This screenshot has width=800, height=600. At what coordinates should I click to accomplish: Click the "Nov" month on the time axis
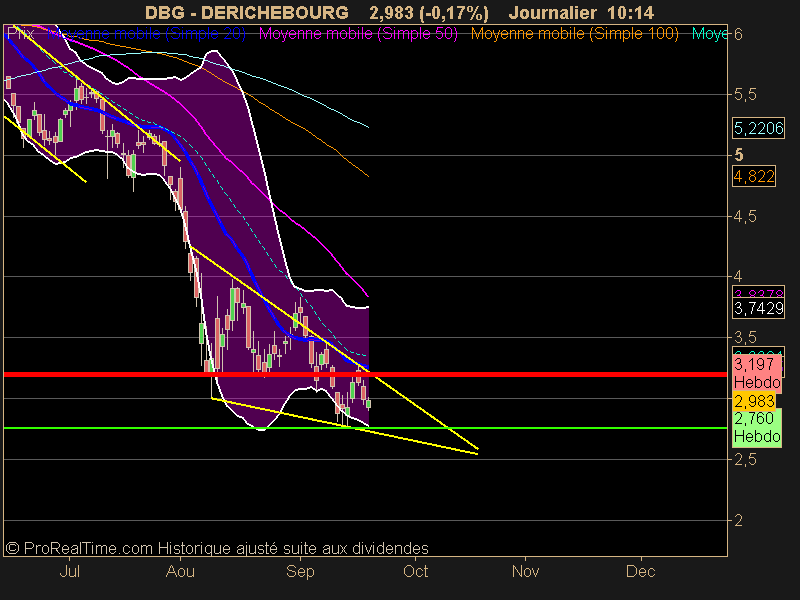(x=526, y=571)
